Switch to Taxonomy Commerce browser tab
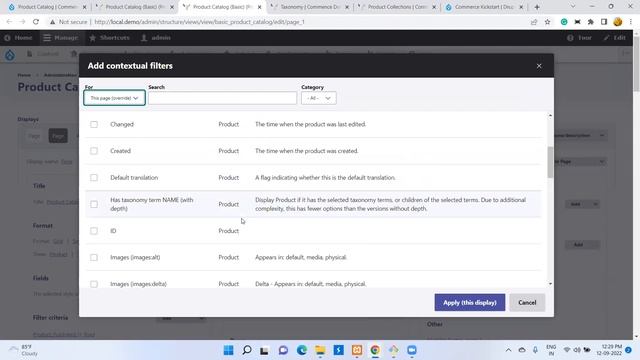This screenshot has height=360, width=640. click(310, 7)
